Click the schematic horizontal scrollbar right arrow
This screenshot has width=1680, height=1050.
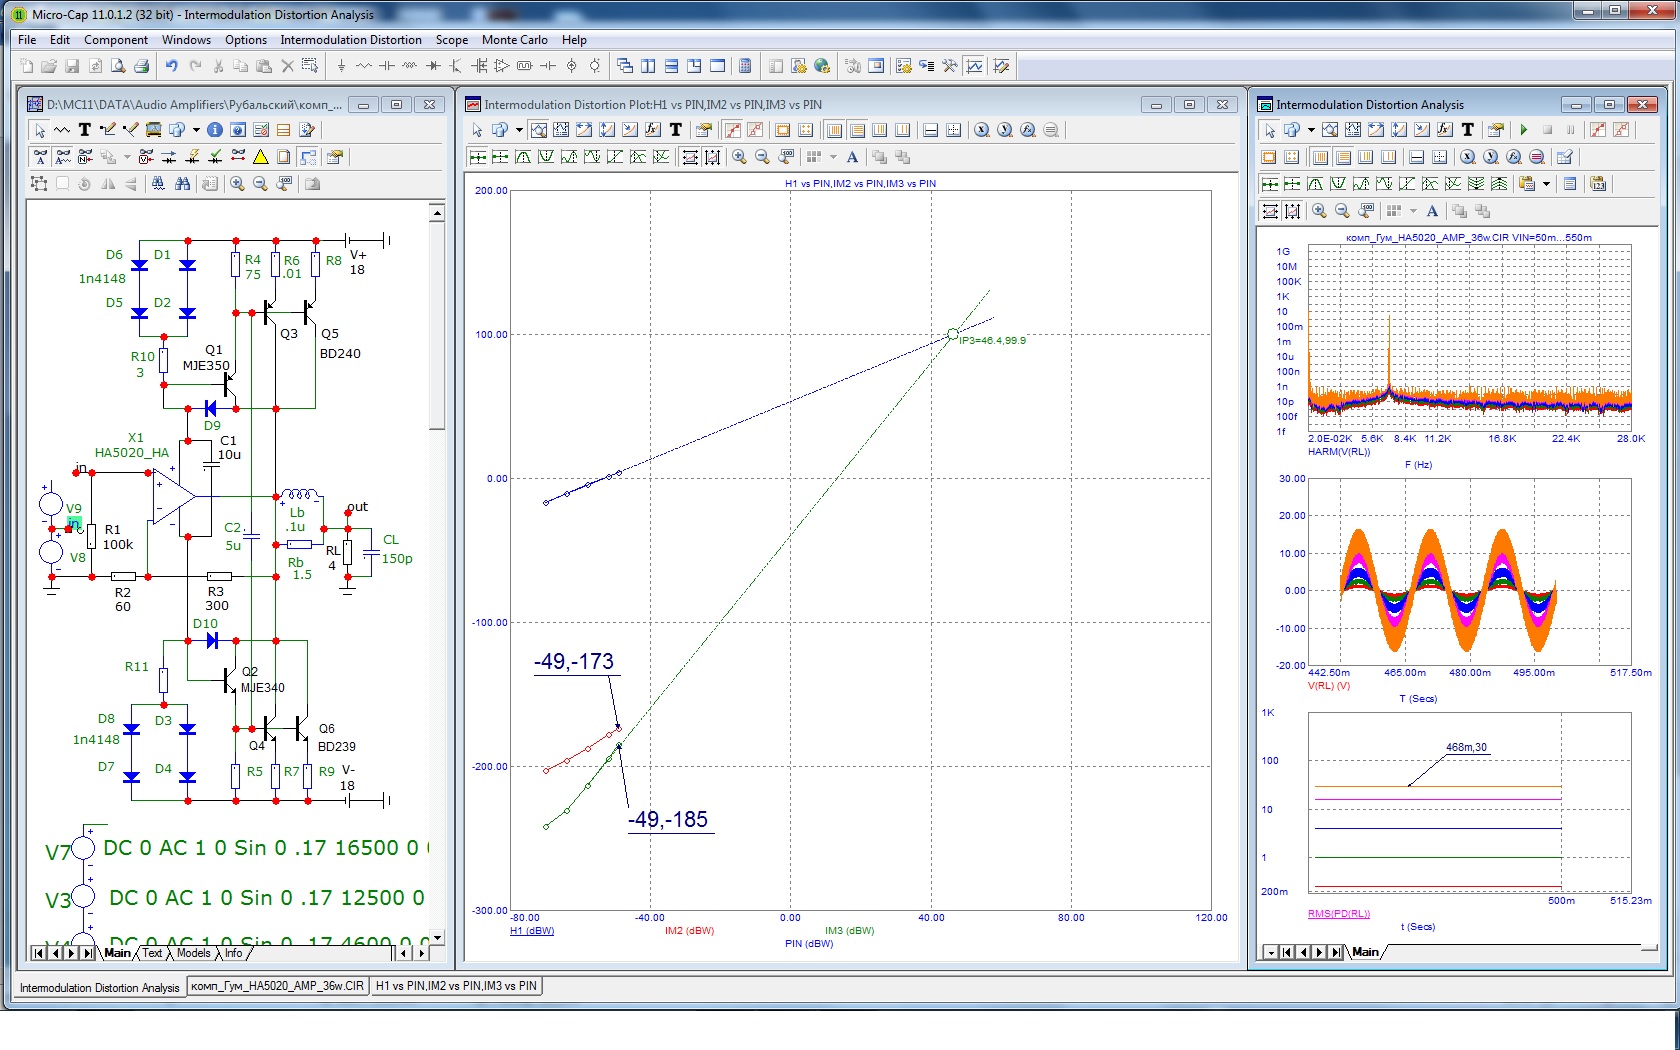(422, 953)
